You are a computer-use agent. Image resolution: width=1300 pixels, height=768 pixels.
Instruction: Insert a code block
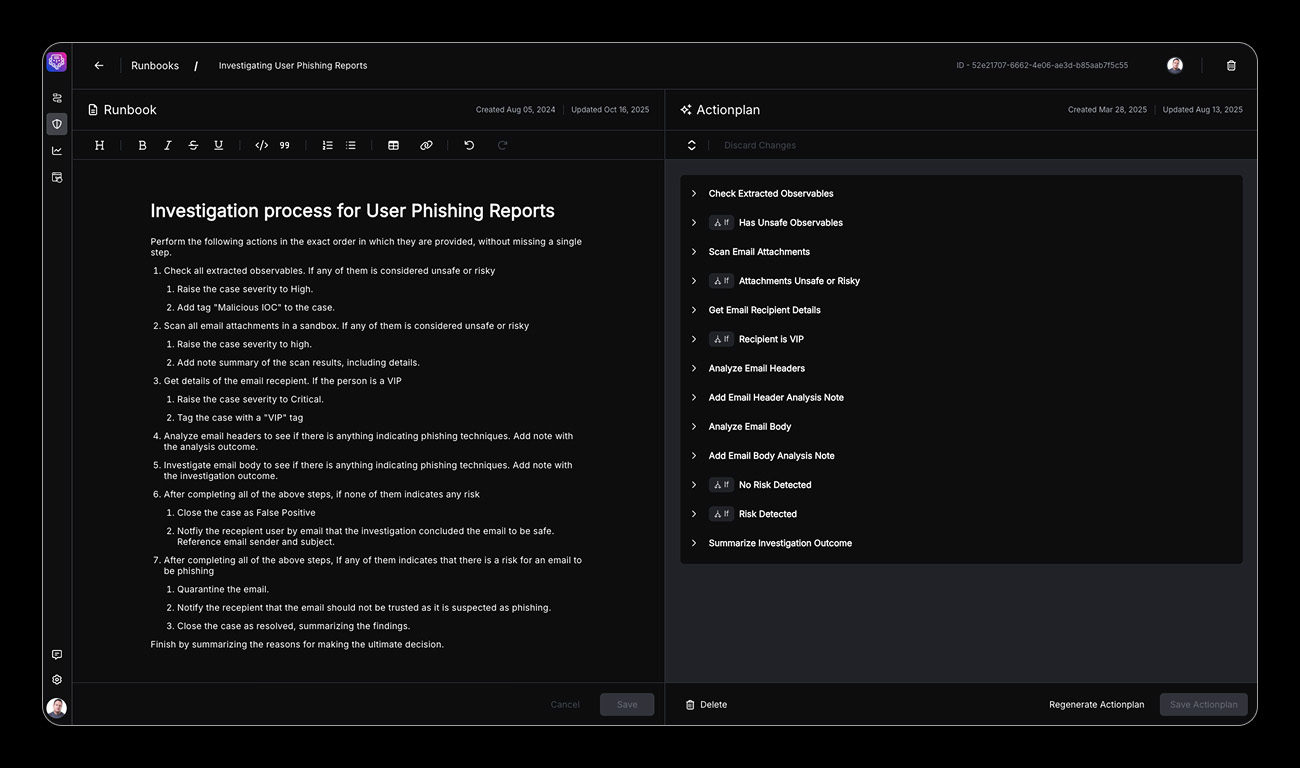[261, 145]
